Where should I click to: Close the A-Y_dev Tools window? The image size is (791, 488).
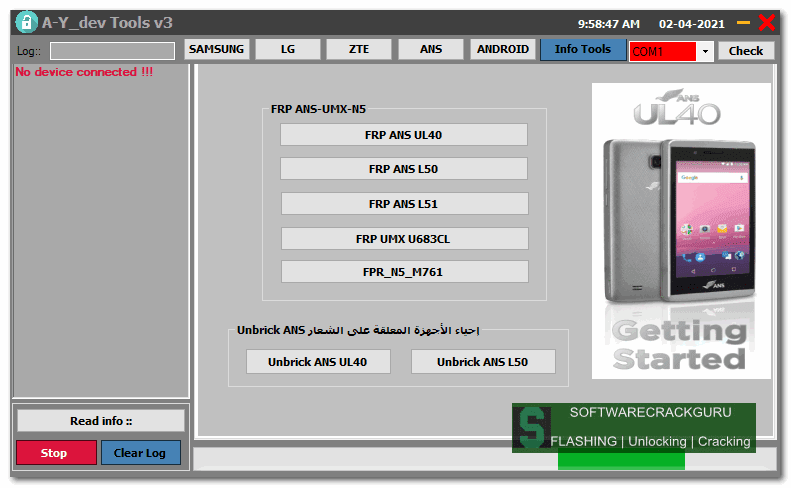[x=767, y=23]
